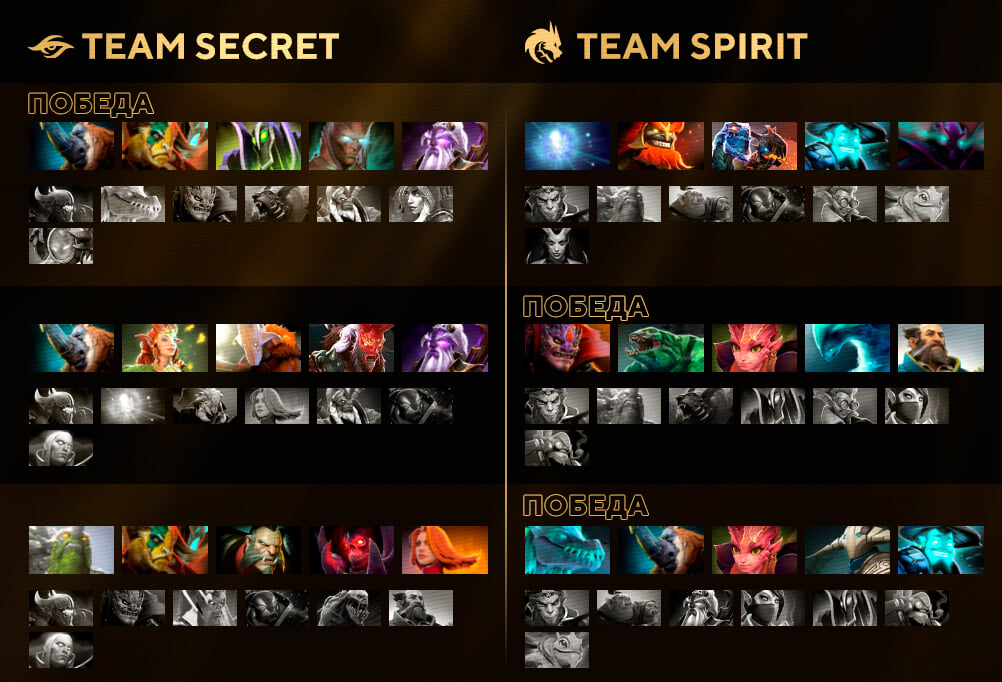Screen dimensions: 1002x682
Task: Click ПОБЕДА label above Secret's first game
Action: click(91, 104)
